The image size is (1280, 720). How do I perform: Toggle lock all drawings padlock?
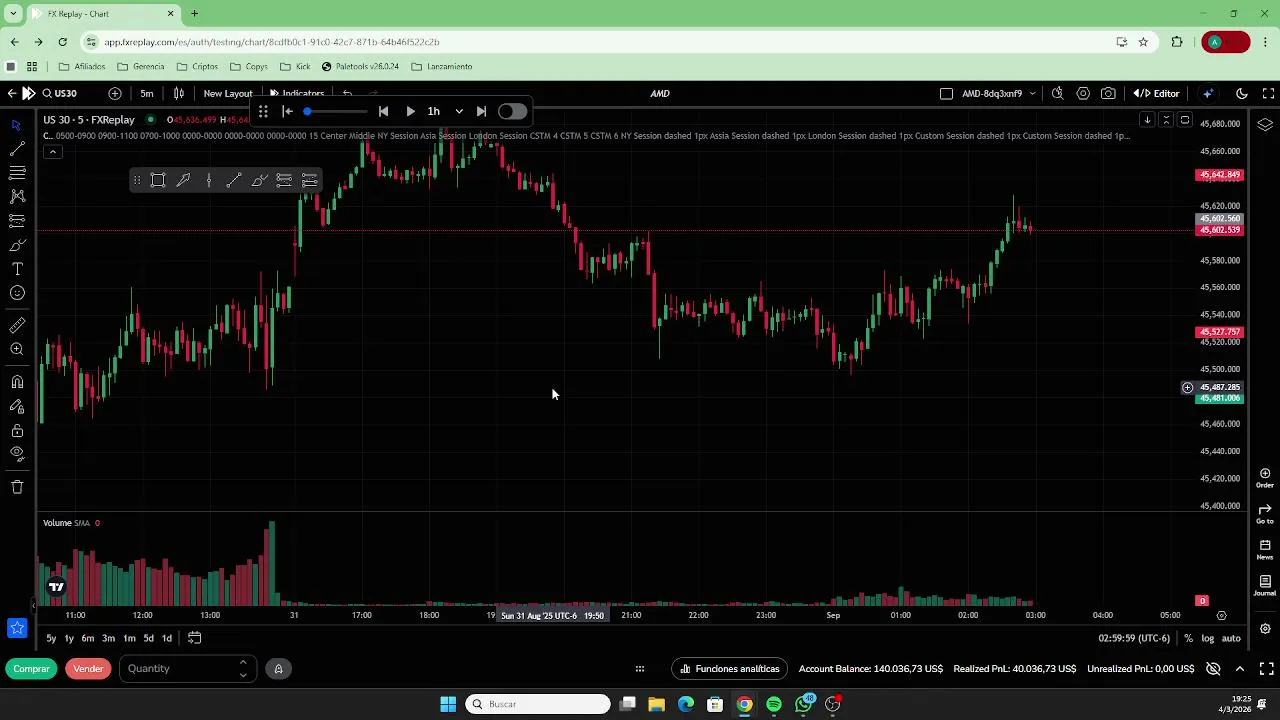17,430
